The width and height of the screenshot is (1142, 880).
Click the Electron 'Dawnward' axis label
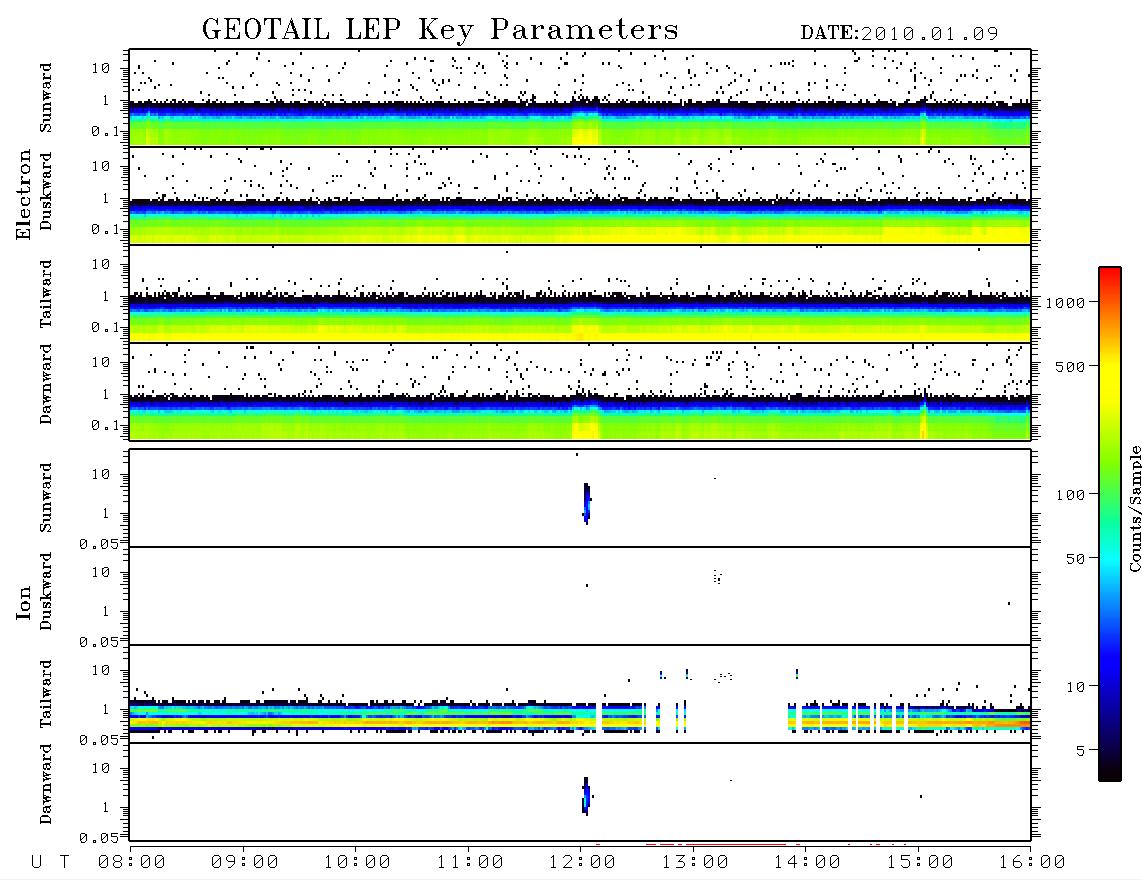coord(46,384)
